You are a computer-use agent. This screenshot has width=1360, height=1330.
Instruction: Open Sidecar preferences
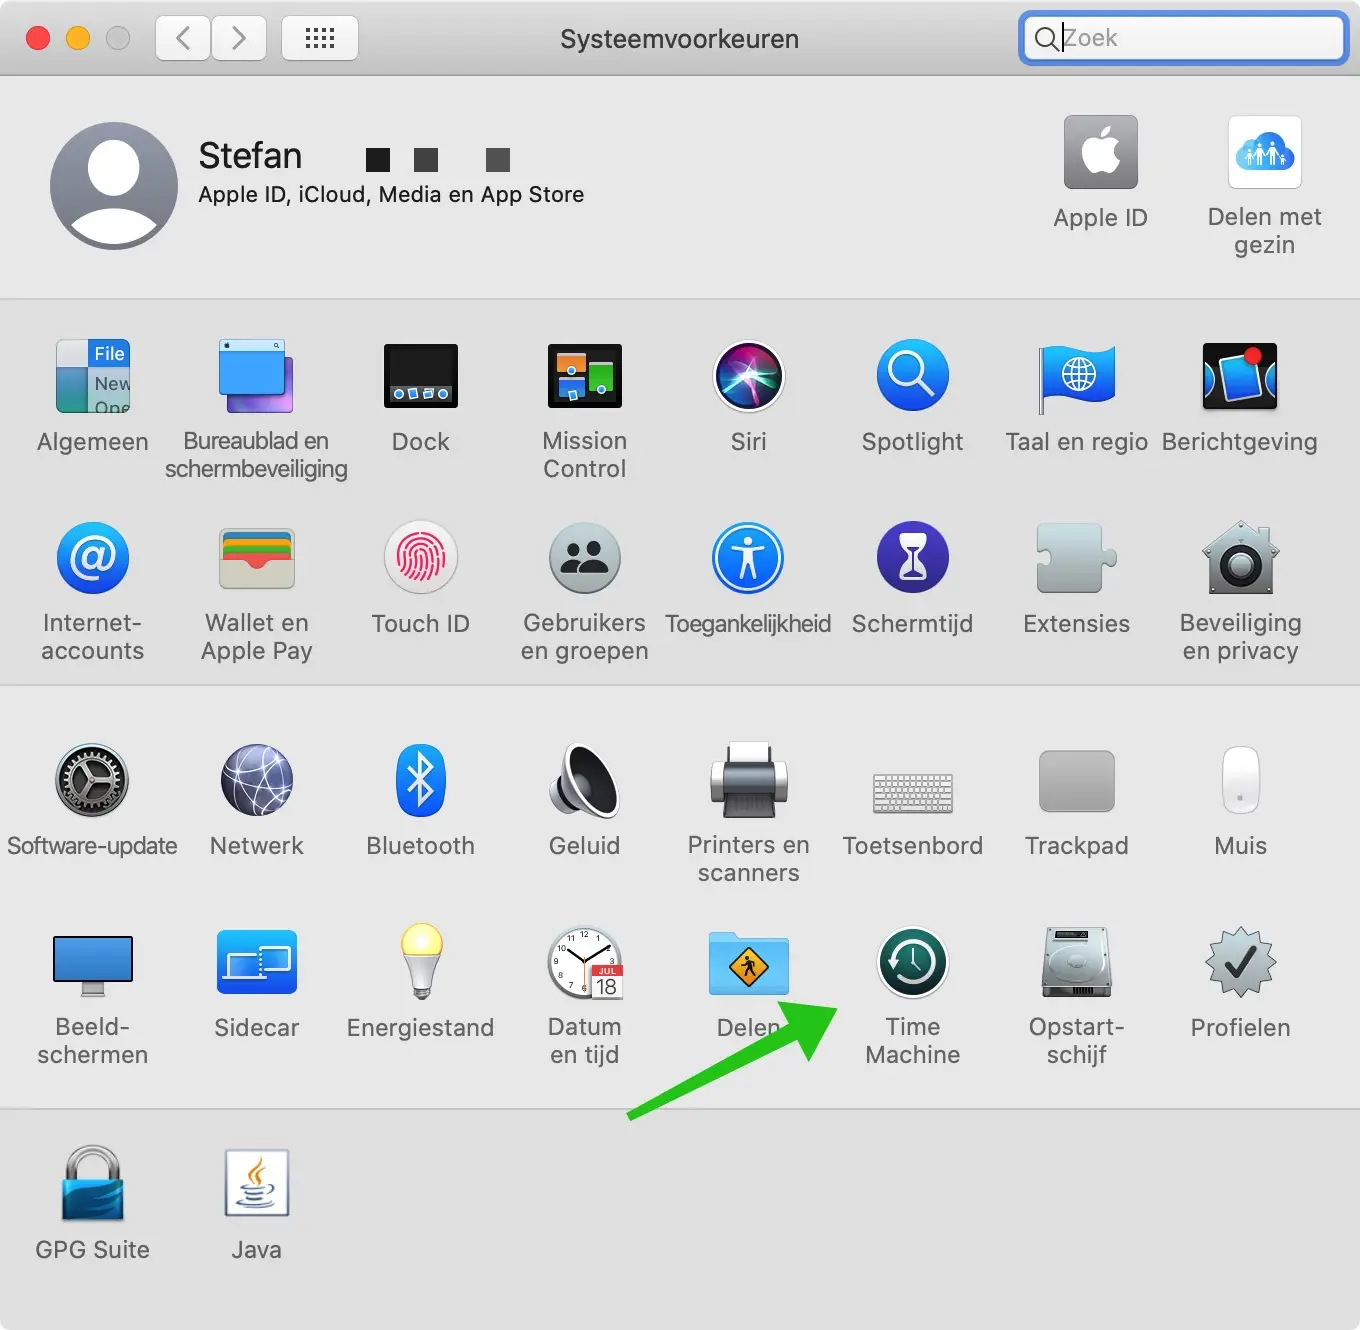(x=257, y=963)
